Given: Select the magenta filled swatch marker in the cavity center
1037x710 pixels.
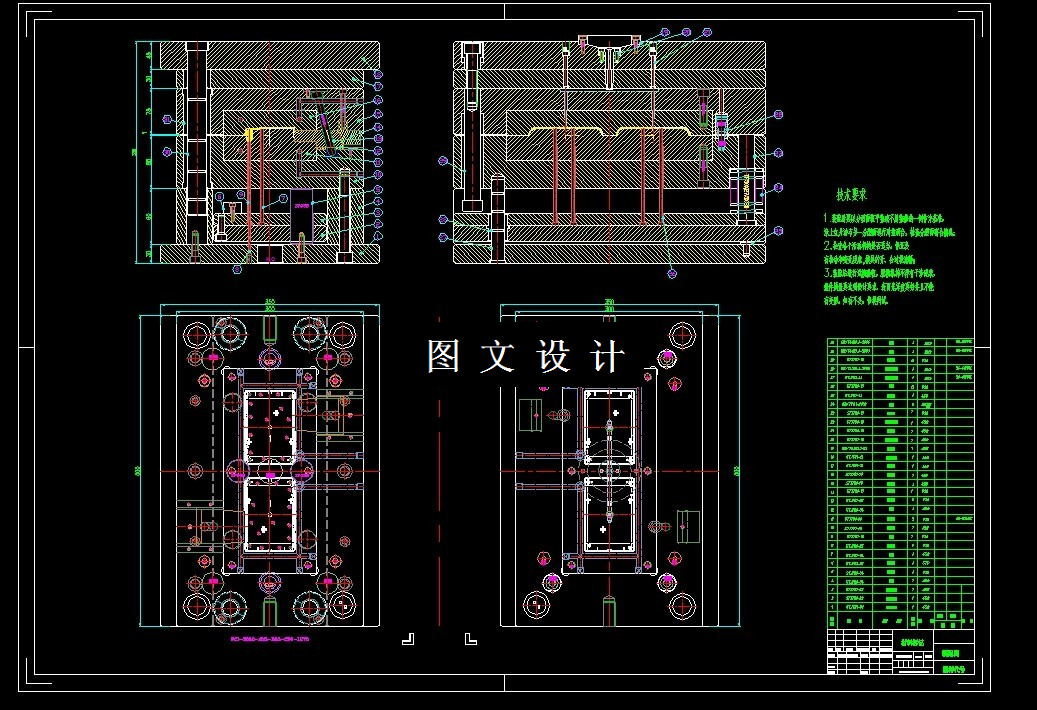Looking at the screenshot, I should pos(270,473).
